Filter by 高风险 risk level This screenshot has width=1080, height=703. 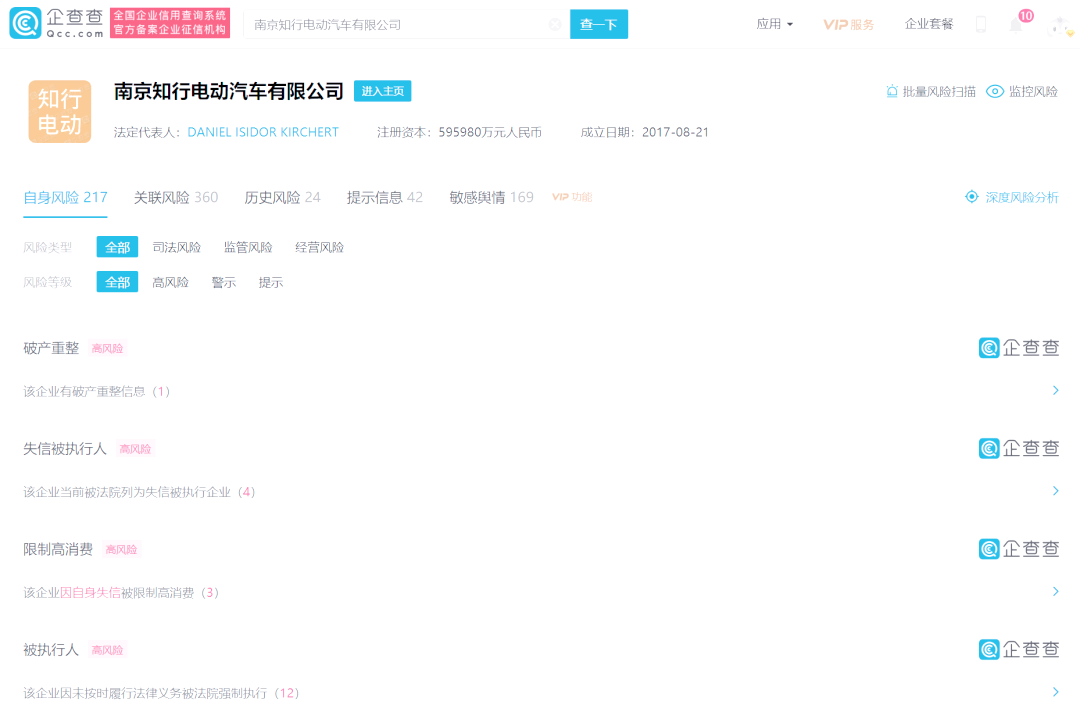tap(170, 282)
